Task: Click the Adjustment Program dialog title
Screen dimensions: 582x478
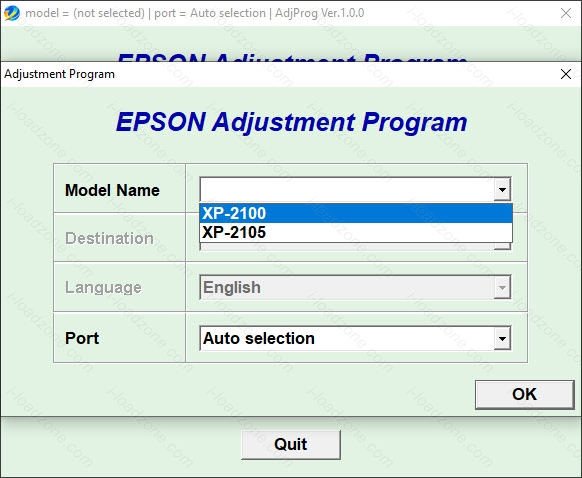Action: tap(59, 74)
